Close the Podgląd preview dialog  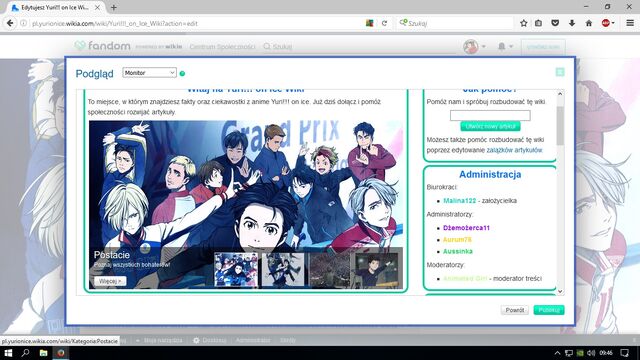pyautogui.click(x=560, y=72)
